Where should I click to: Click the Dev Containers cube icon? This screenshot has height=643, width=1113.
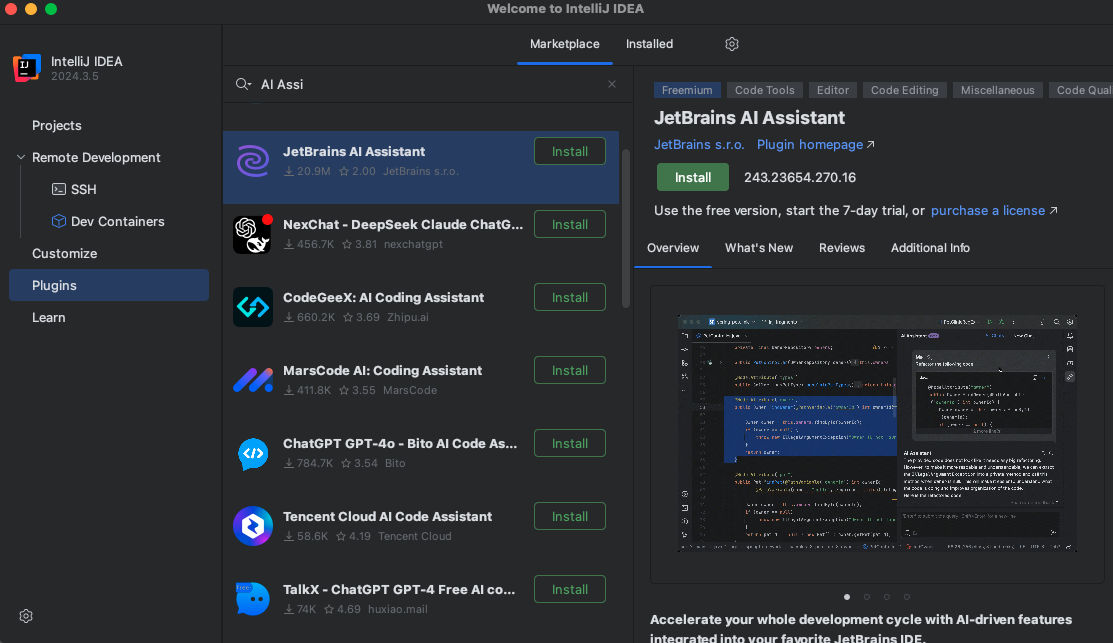click(59, 221)
